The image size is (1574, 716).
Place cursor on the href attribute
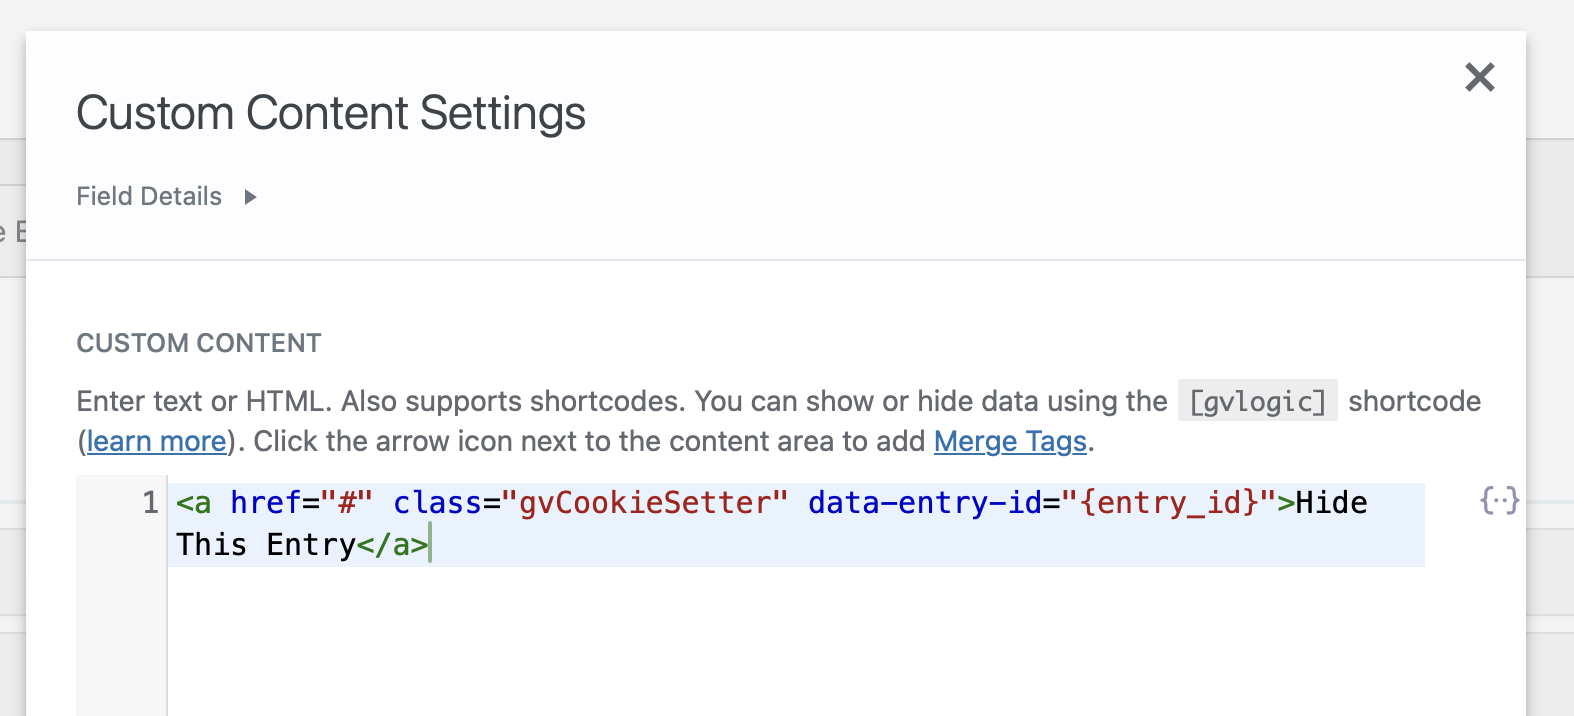point(265,502)
